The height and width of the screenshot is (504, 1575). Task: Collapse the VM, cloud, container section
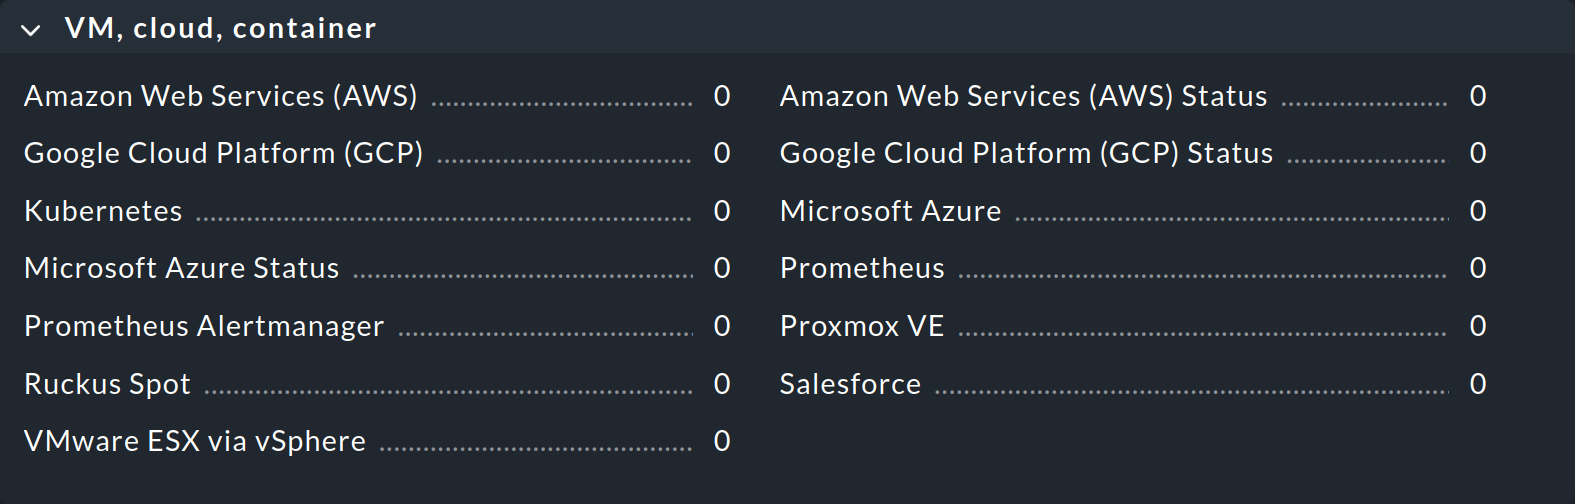(x=31, y=30)
